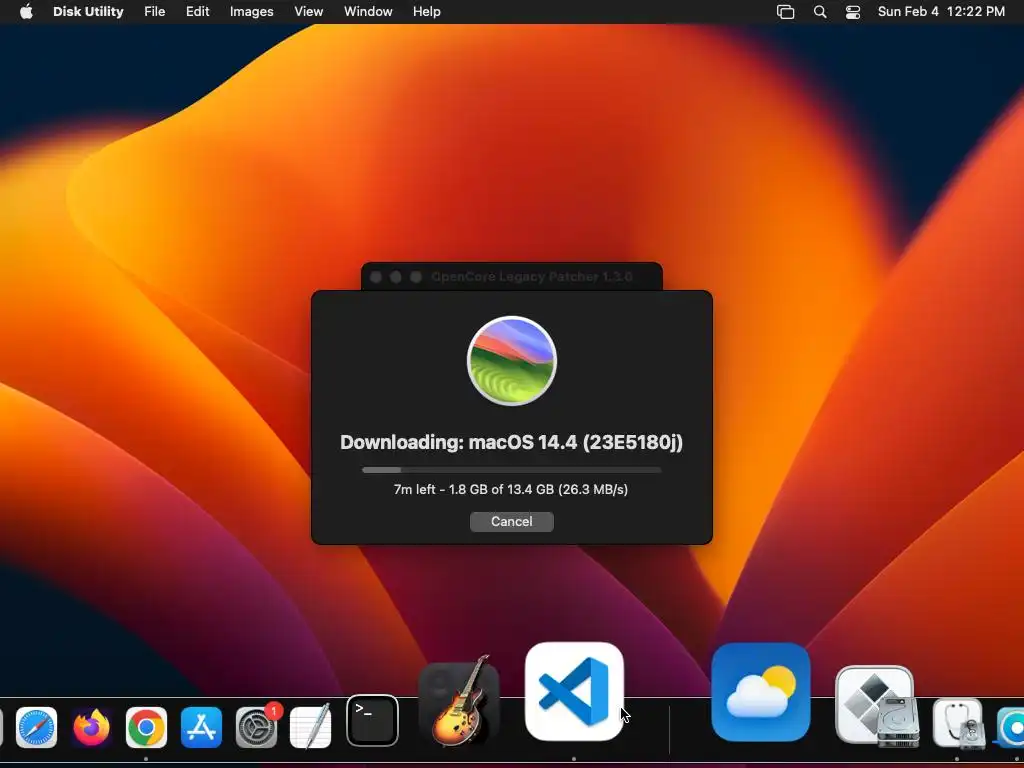Open the Weather app in the Dock
The image size is (1024, 768).
point(761,692)
